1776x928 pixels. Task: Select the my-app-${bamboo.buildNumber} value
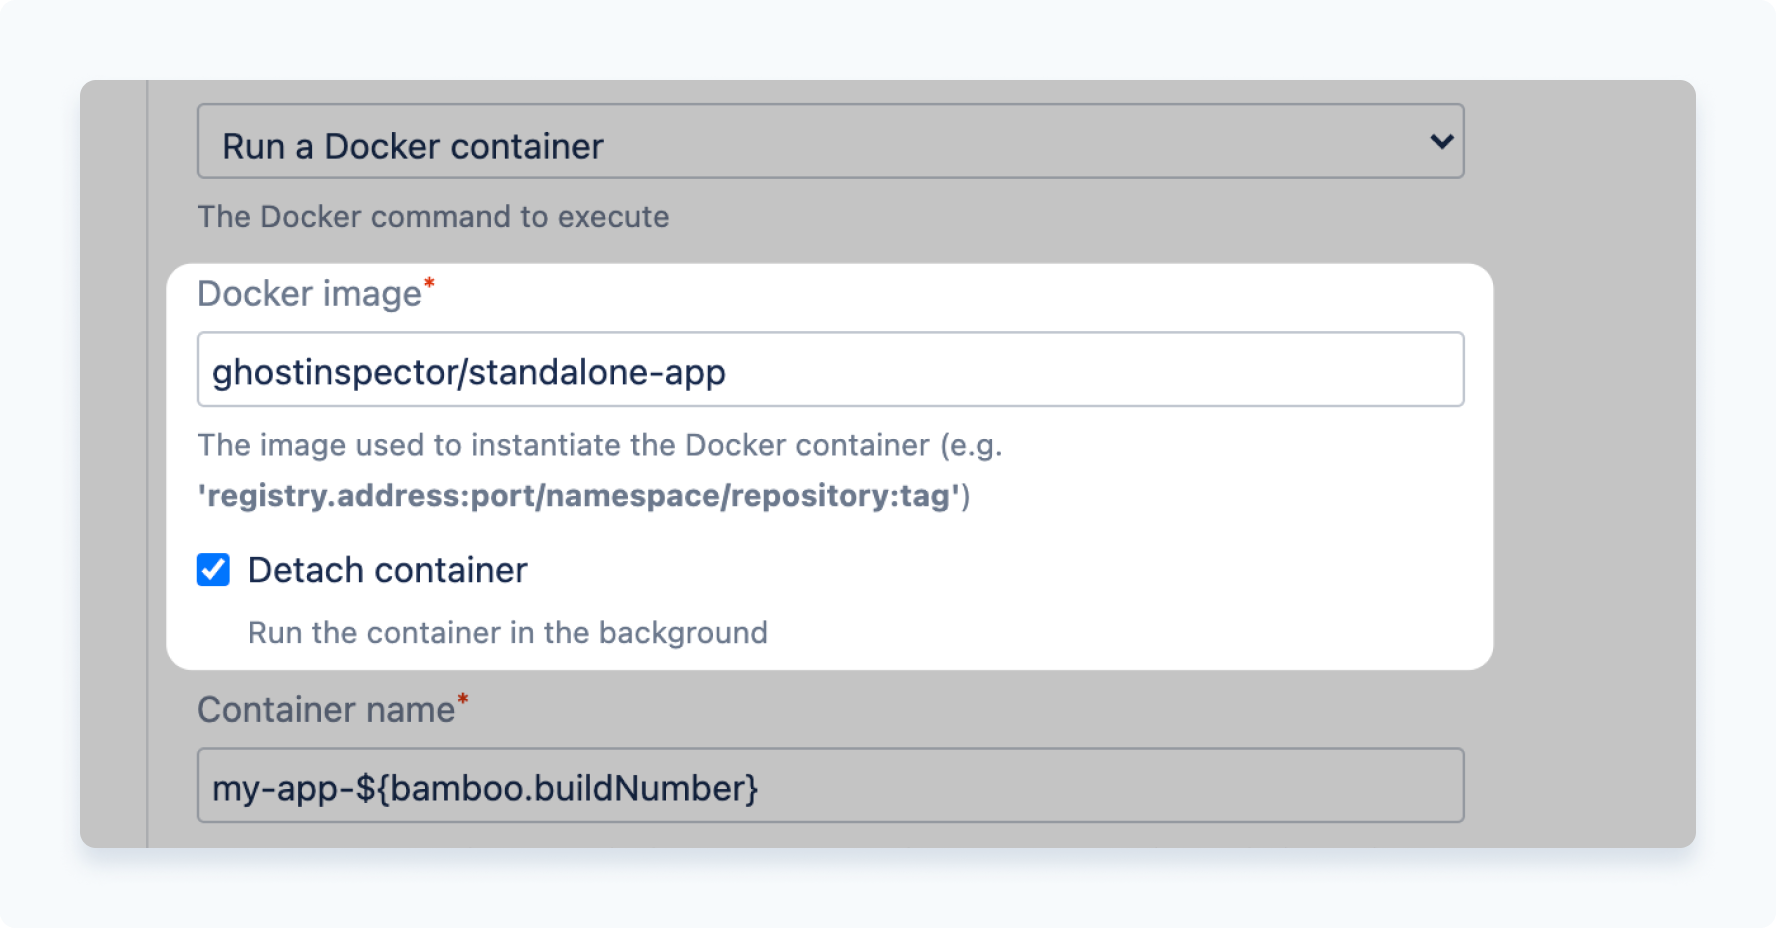point(485,788)
